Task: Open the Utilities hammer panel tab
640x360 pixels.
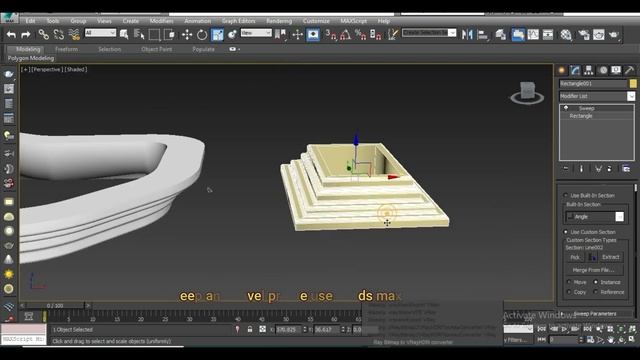Action: tap(629, 70)
